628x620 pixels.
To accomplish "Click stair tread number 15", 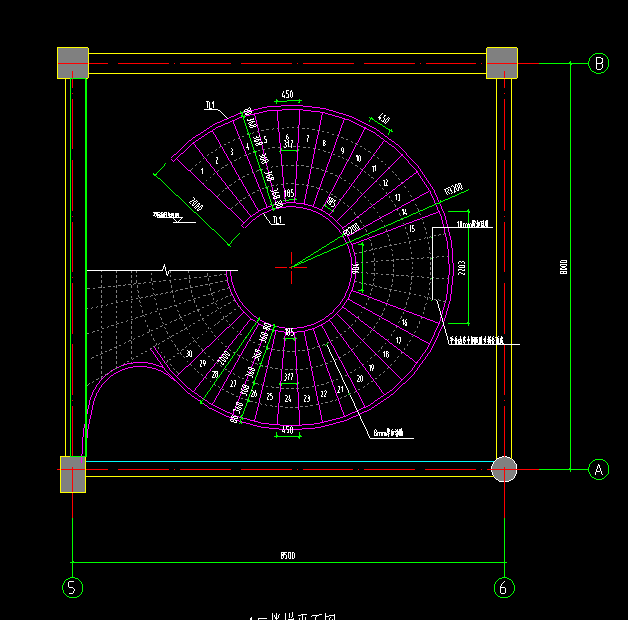I will [411, 229].
